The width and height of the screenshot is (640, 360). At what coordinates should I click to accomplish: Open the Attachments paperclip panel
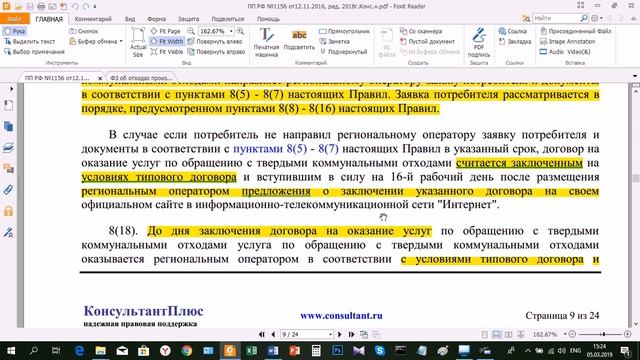8,190
